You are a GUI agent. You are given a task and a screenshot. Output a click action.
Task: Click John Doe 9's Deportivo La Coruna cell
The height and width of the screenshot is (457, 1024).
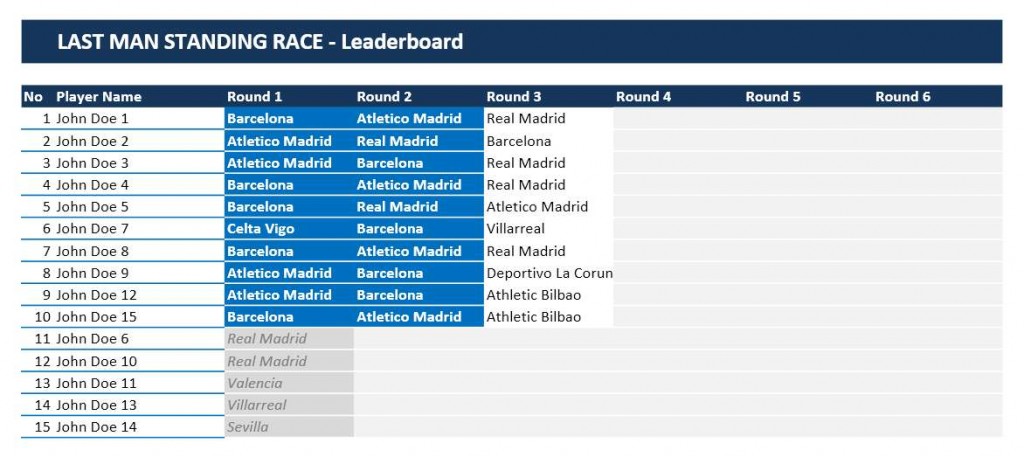pyautogui.click(x=549, y=273)
